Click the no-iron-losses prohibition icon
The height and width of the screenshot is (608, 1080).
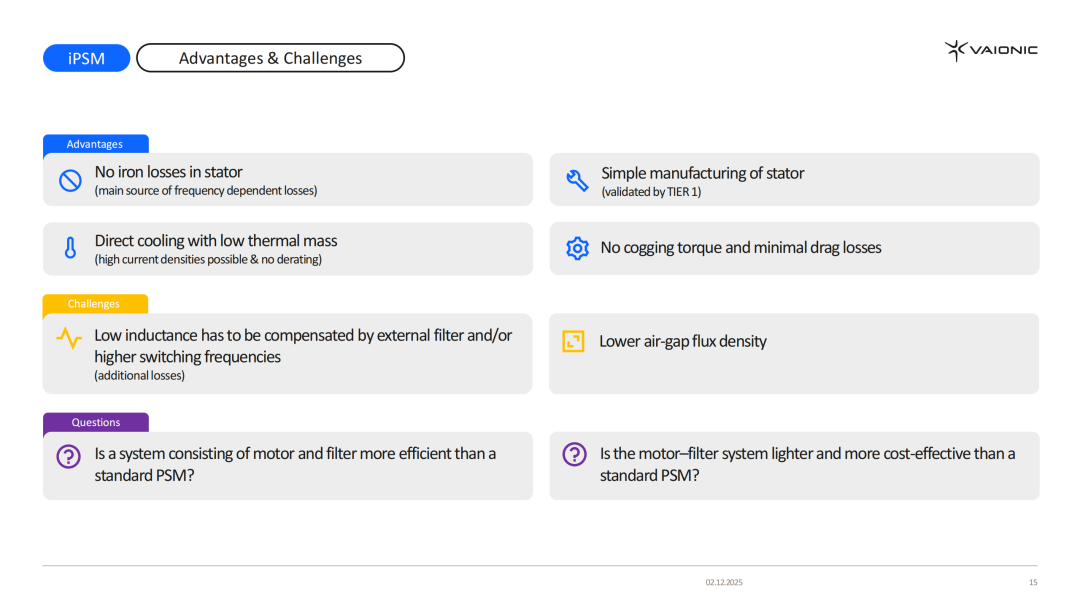click(70, 181)
